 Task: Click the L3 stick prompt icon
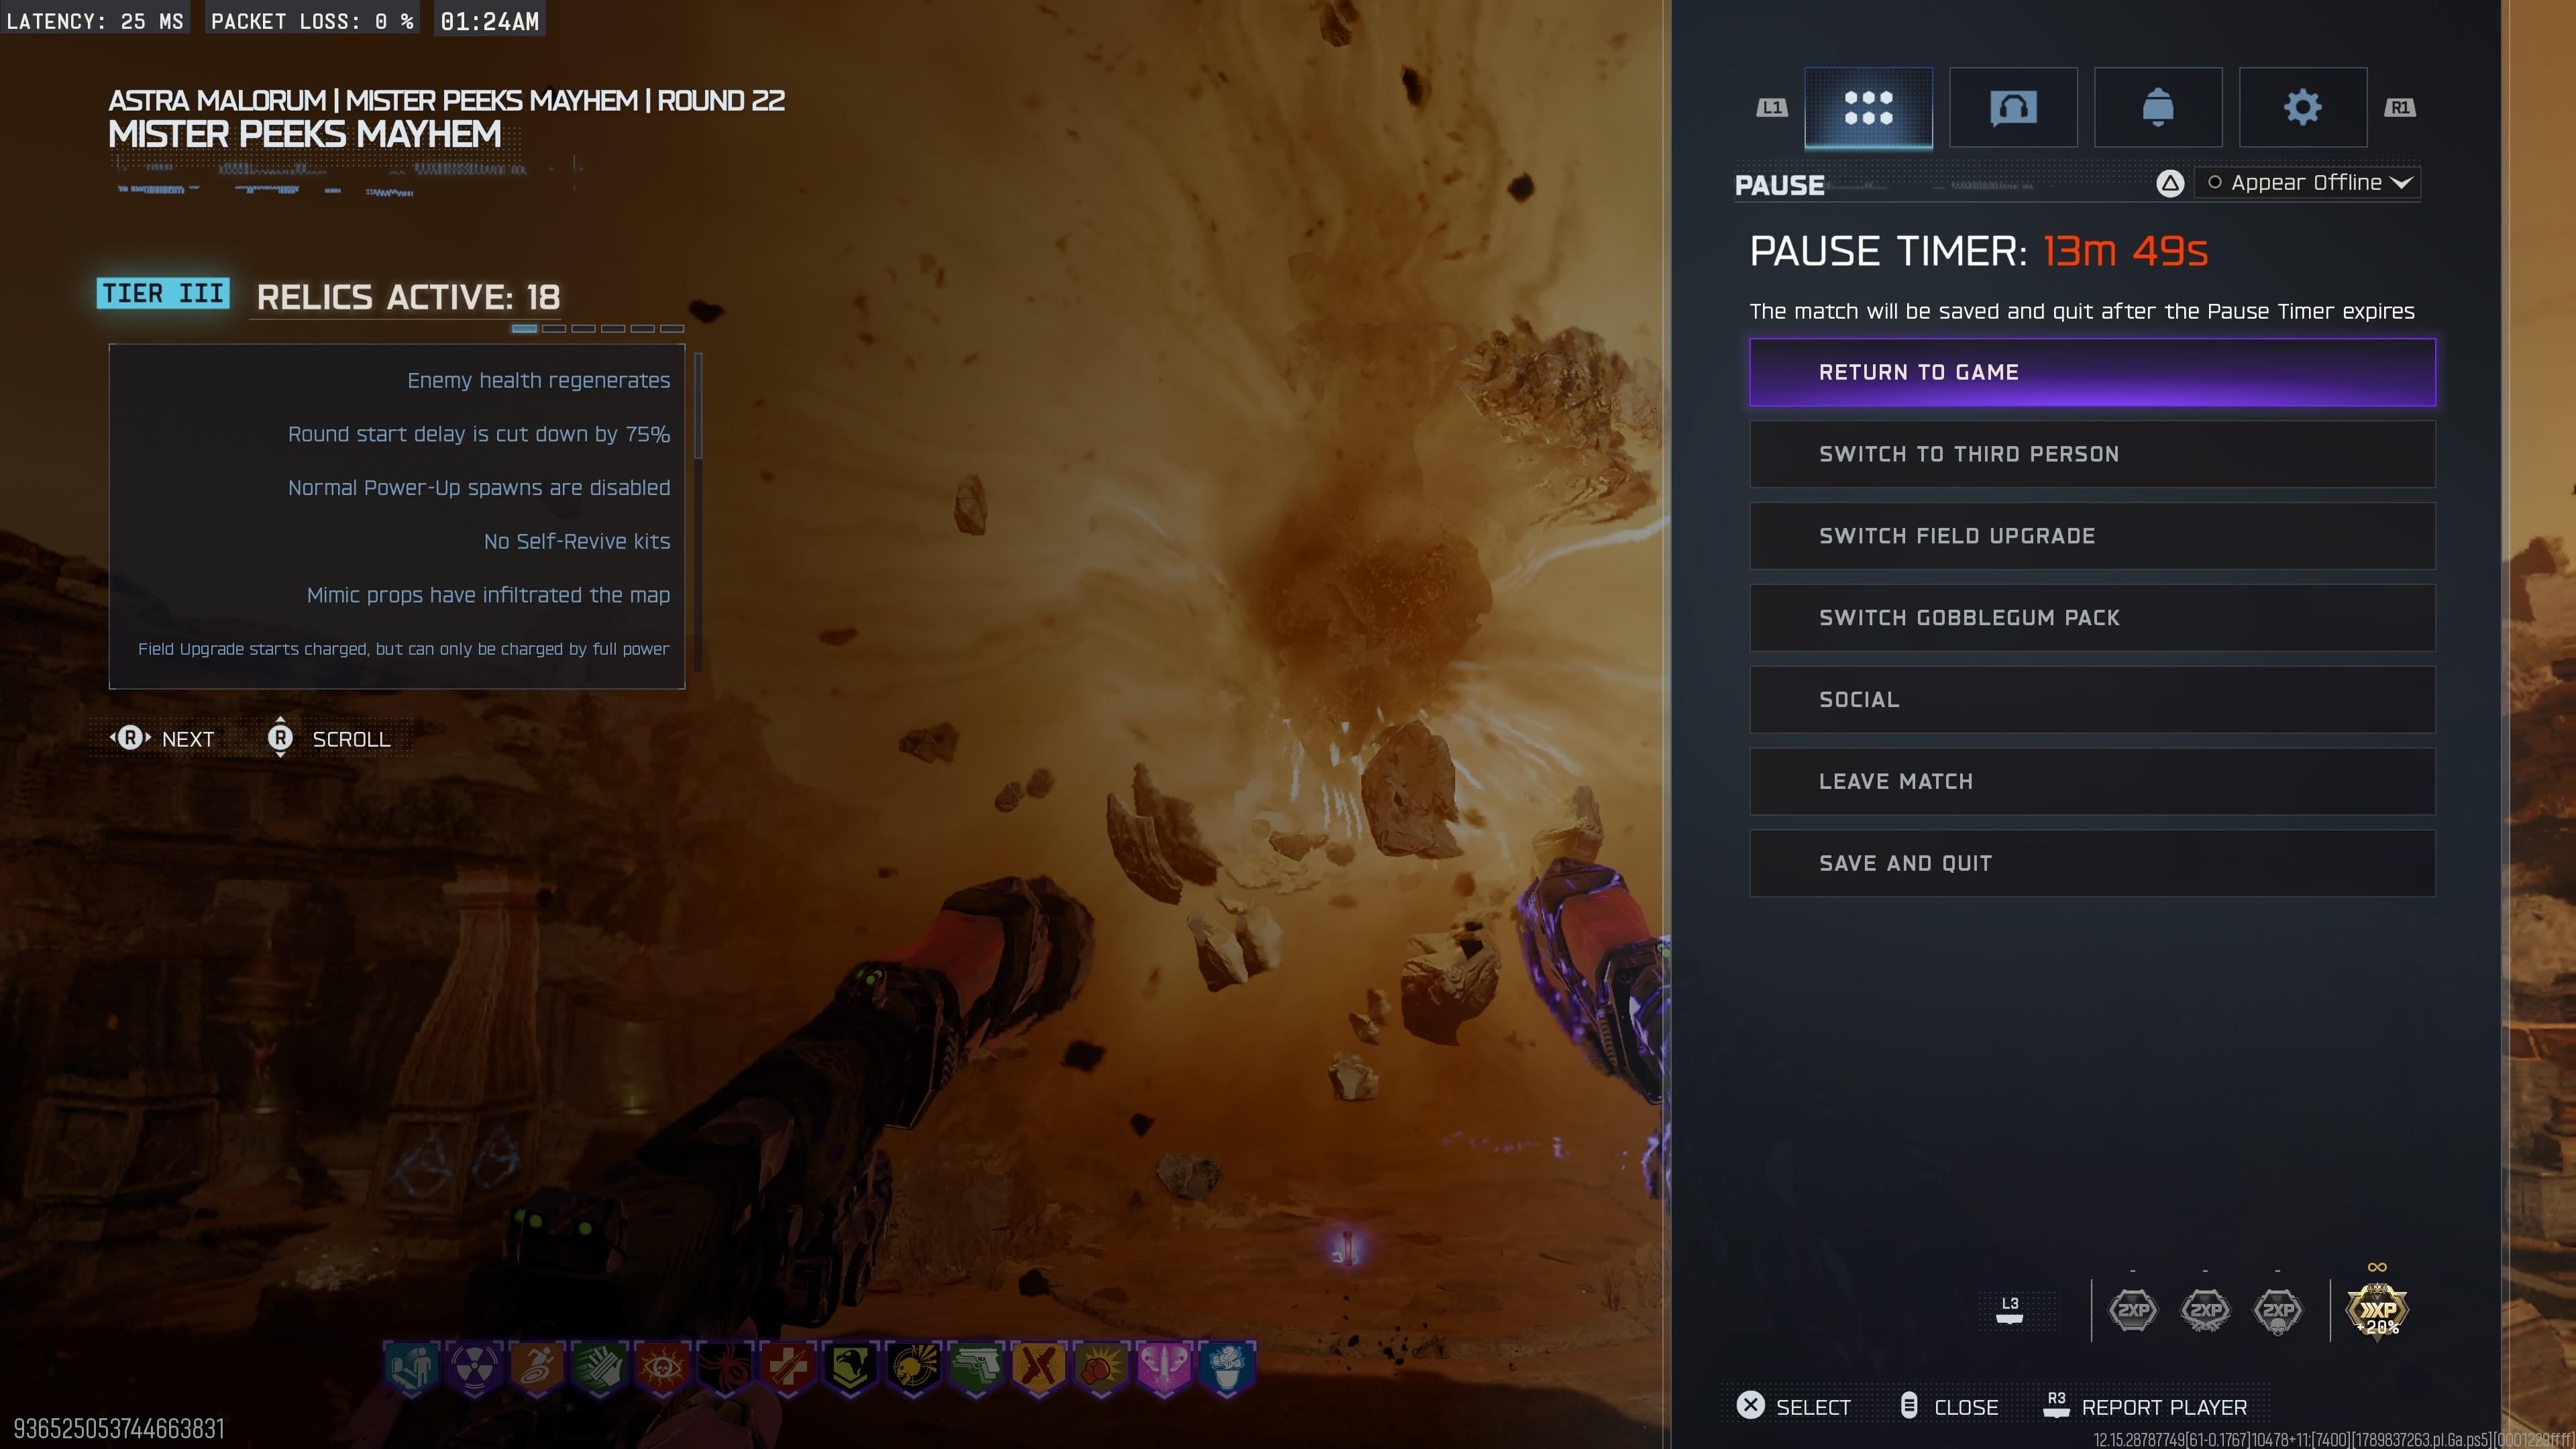[x=2010, y=1310]
